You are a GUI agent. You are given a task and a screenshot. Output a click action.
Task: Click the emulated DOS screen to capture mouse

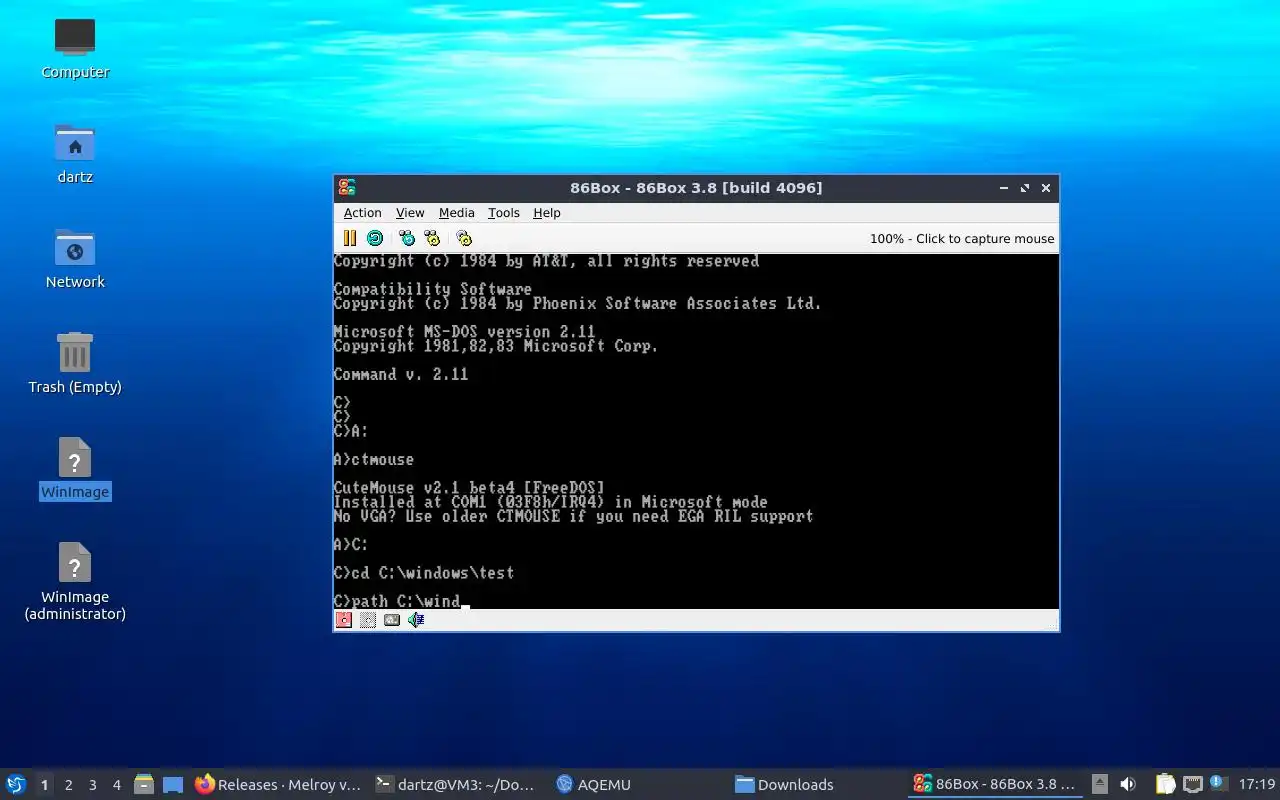click(x=696, y=431)
